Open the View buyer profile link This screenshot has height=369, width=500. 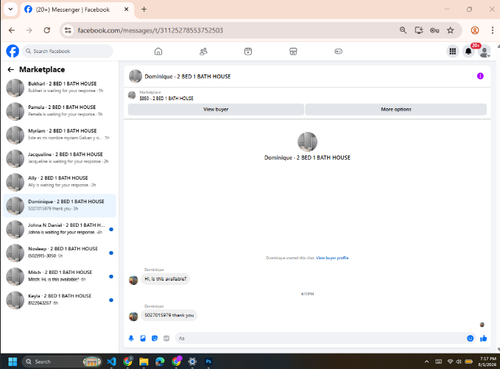point(332,258)
